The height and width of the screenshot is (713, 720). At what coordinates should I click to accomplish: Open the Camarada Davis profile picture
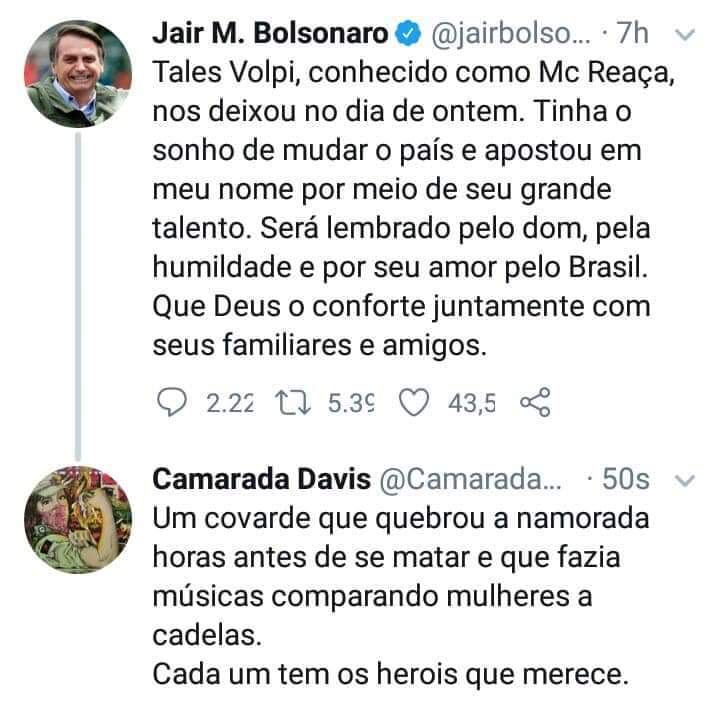[77, 521]
